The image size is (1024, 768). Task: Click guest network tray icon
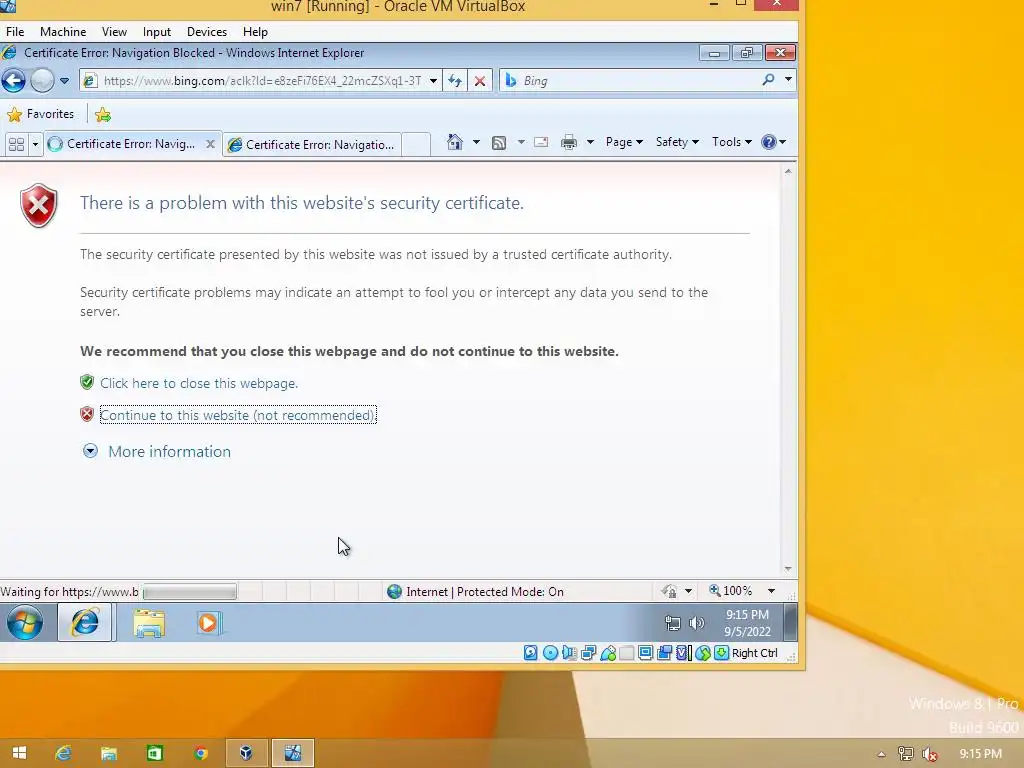pyautogui.click(x=673, y=624)
